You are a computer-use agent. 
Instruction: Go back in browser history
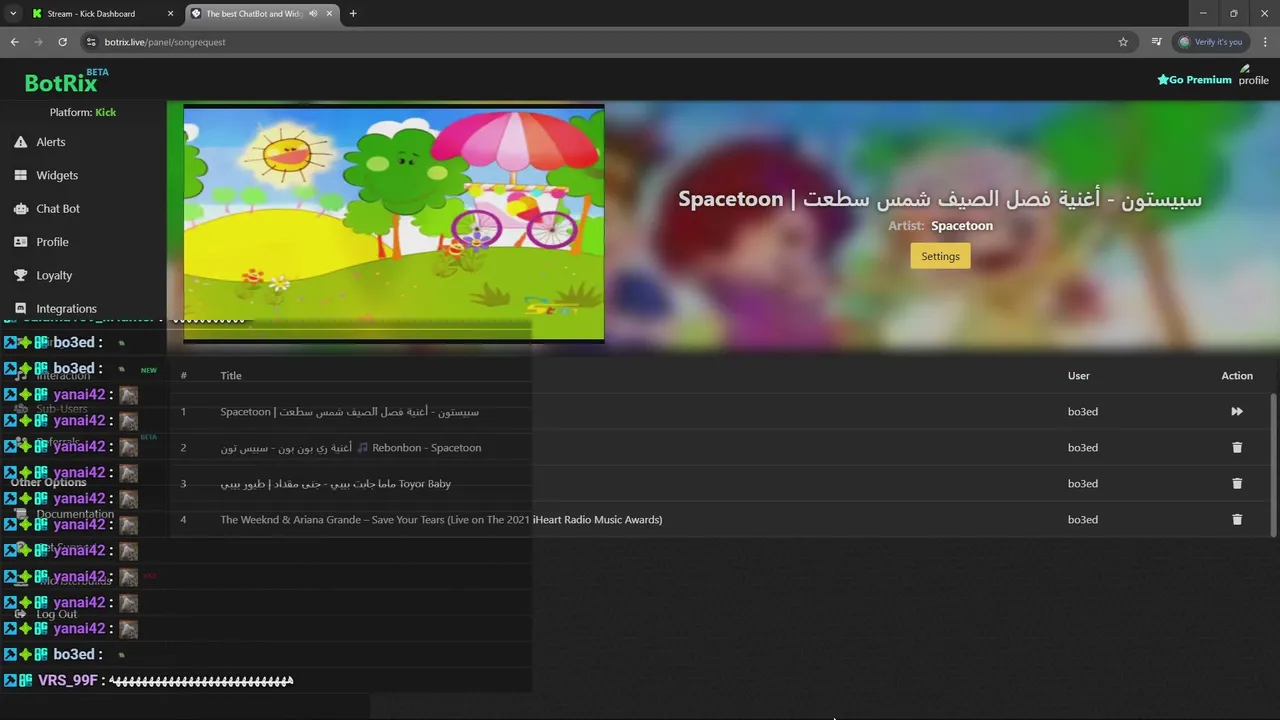pos(14,42)
